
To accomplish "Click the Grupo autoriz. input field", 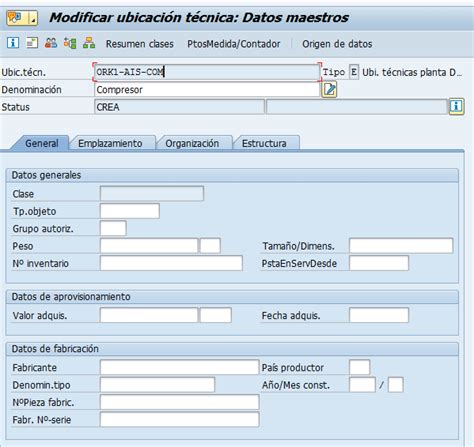I will [113, 228].
